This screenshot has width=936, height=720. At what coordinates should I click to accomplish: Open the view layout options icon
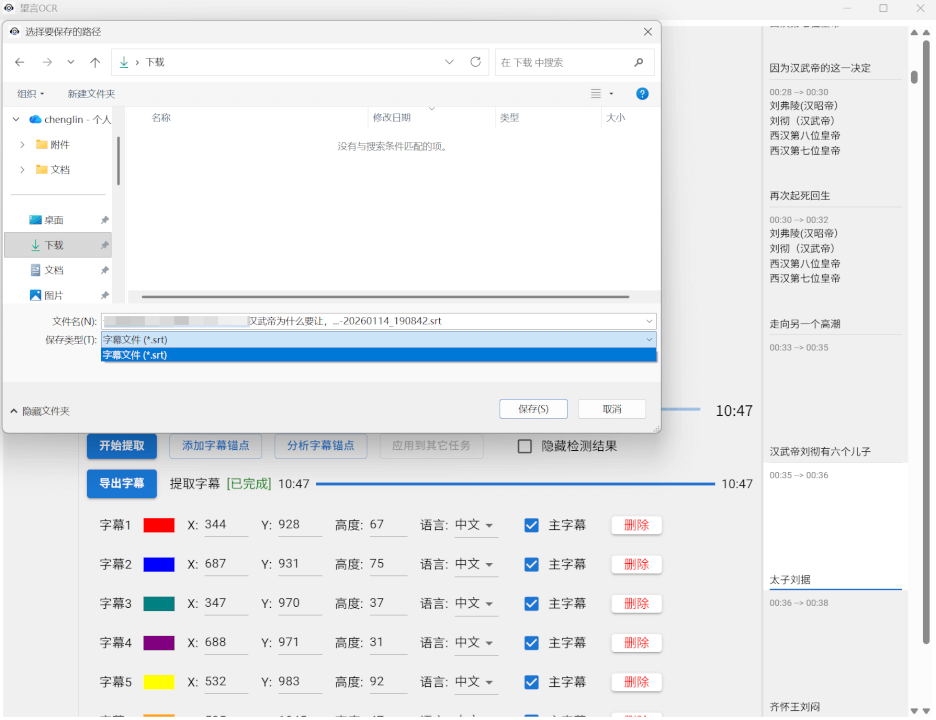pos(597,94)
